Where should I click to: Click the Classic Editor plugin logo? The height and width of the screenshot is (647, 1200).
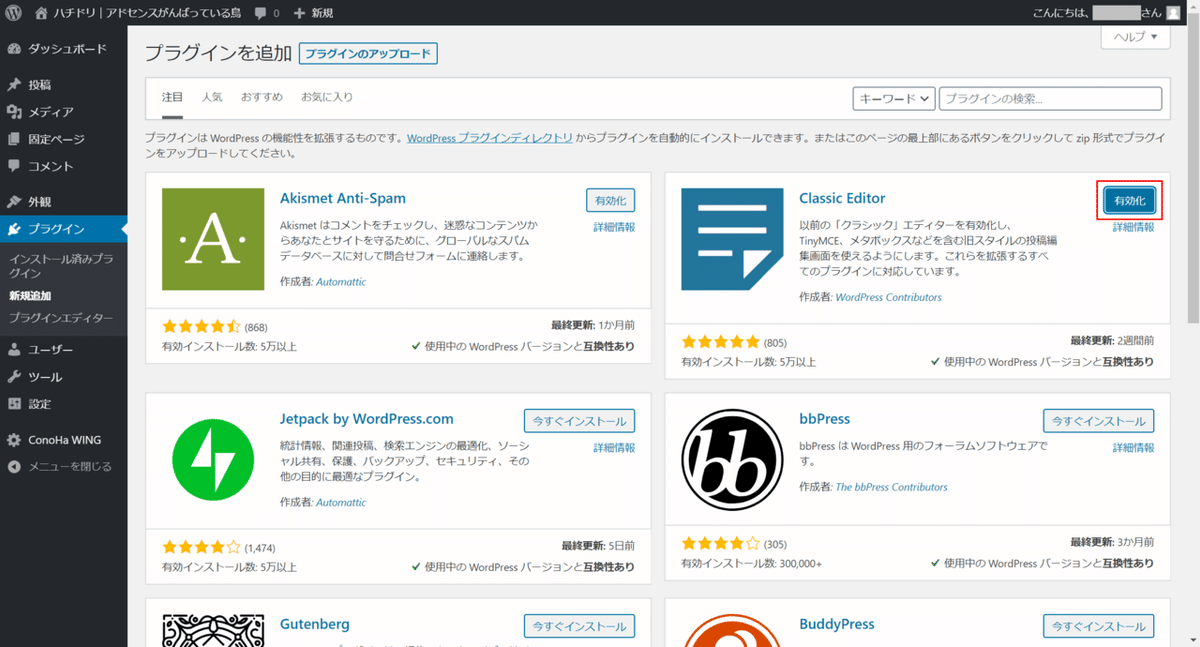(x=732, y=239)
